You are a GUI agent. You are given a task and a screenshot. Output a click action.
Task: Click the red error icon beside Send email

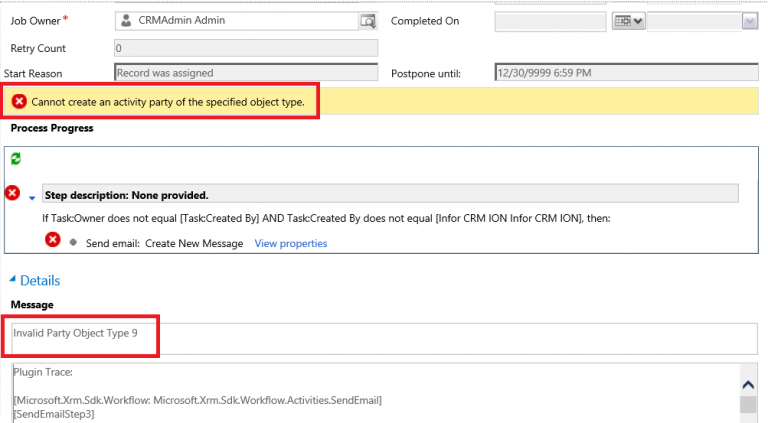[x=53, y=240]
